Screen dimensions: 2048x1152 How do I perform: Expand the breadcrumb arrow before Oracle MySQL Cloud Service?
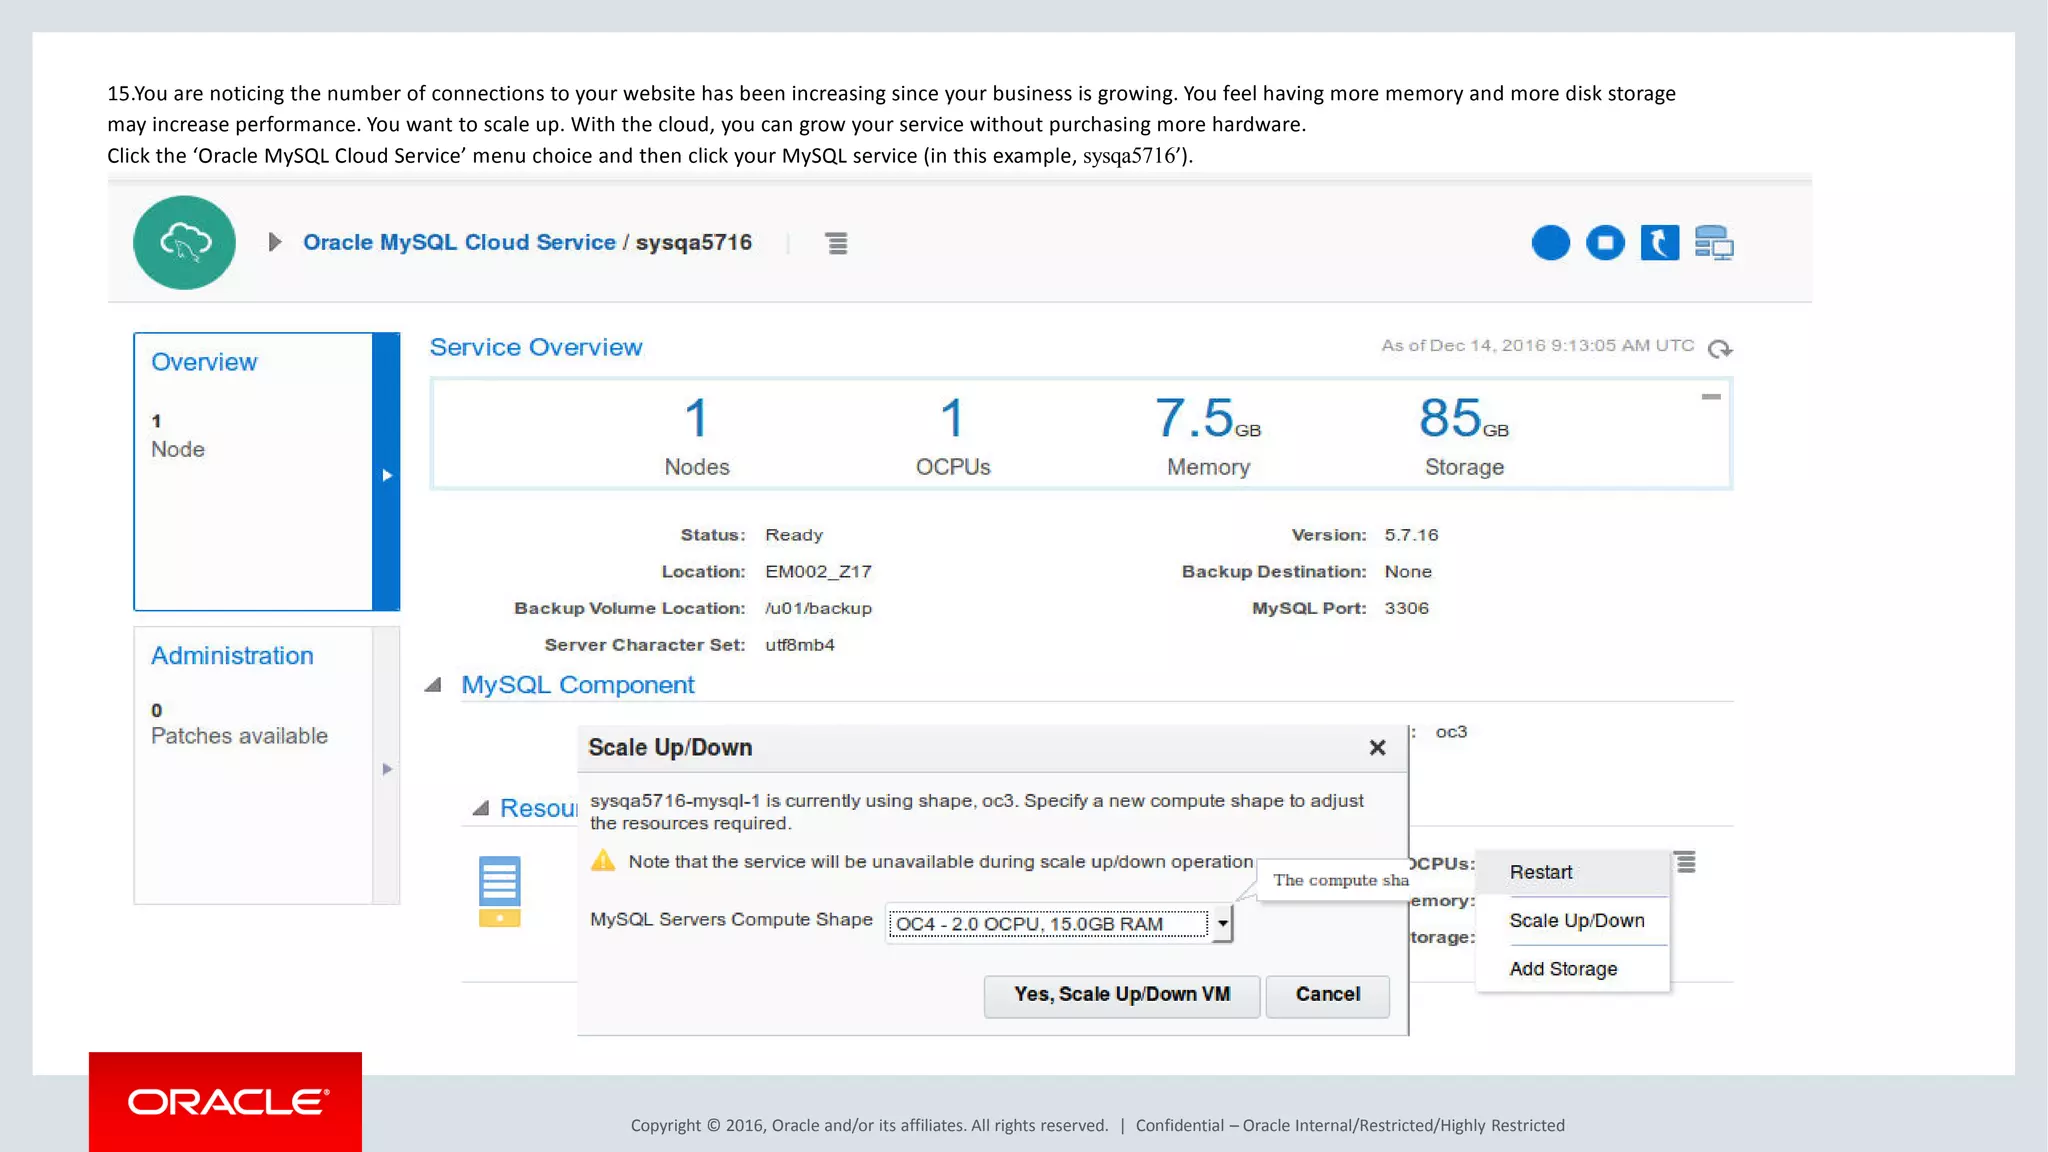click(275, 242)
